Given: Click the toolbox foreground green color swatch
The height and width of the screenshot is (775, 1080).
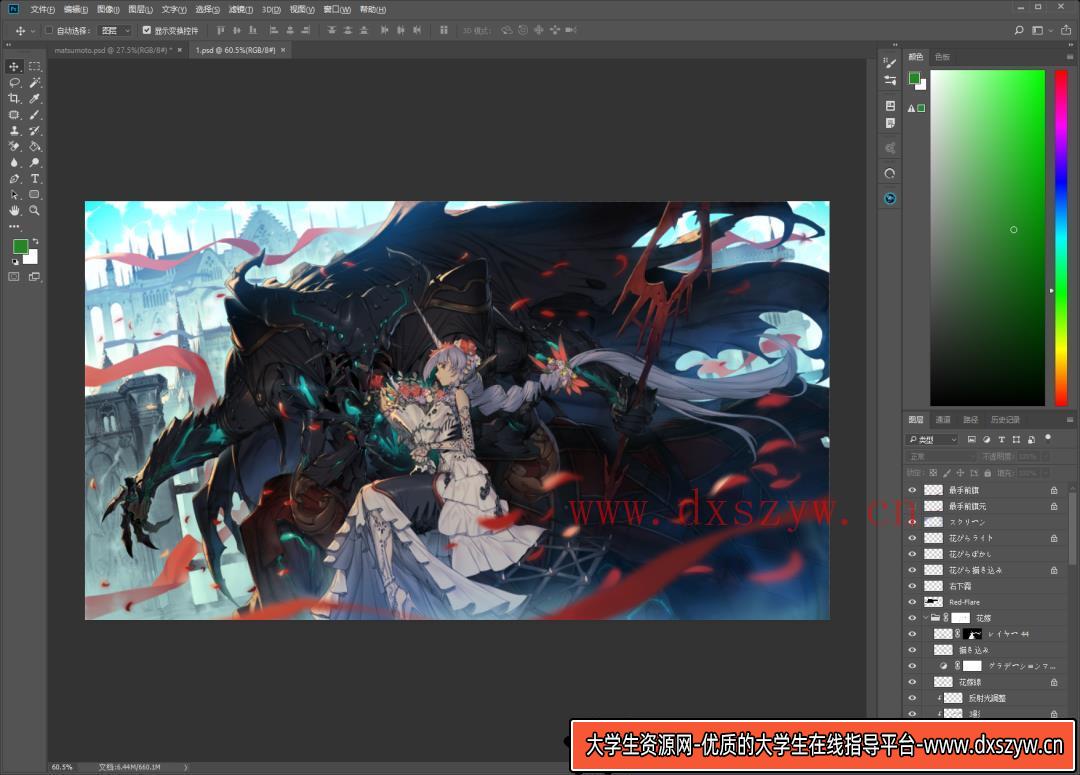Looking at the screenshot, I should pos(20,246).
